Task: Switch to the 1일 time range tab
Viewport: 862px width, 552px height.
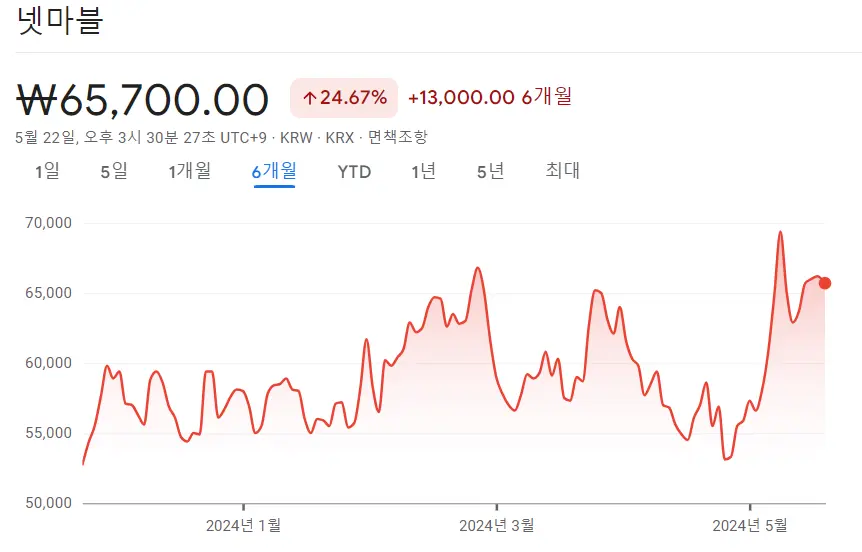Action: click(x=47, y=171)
